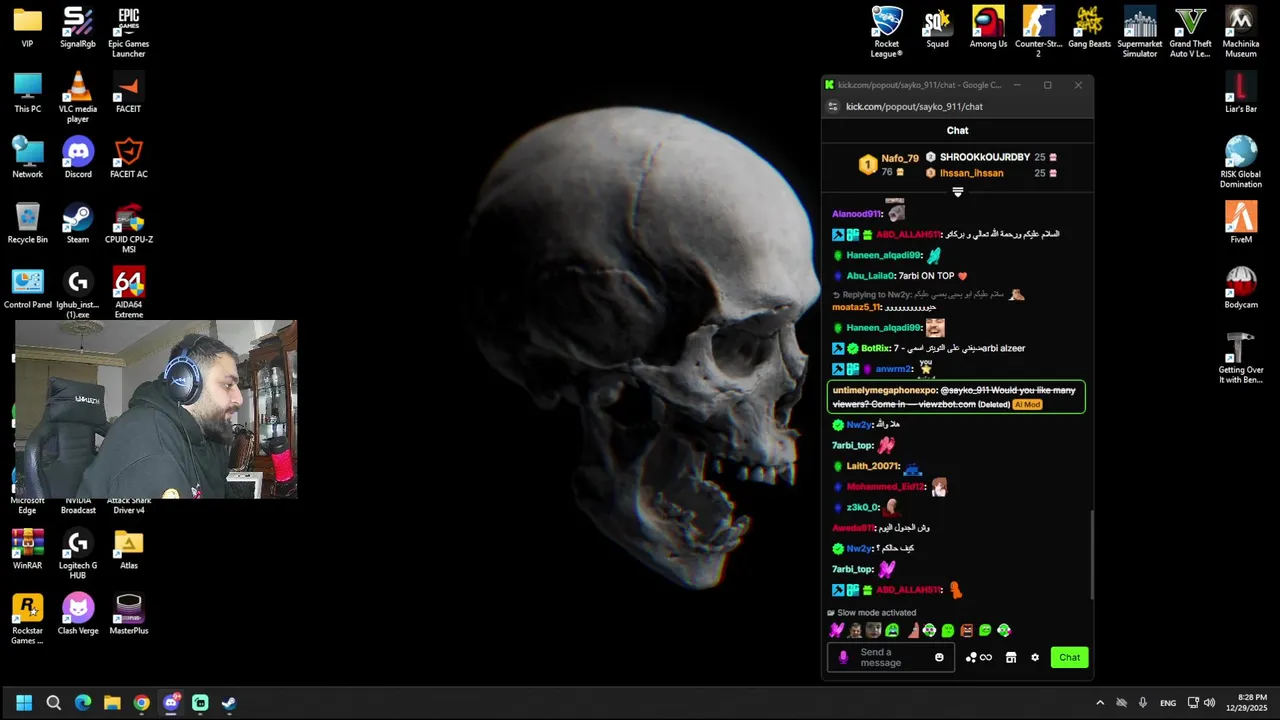Screen dimensions: 1280x720
Task: Show hidden system tray icons chevron
Action: click(1100, 703)
